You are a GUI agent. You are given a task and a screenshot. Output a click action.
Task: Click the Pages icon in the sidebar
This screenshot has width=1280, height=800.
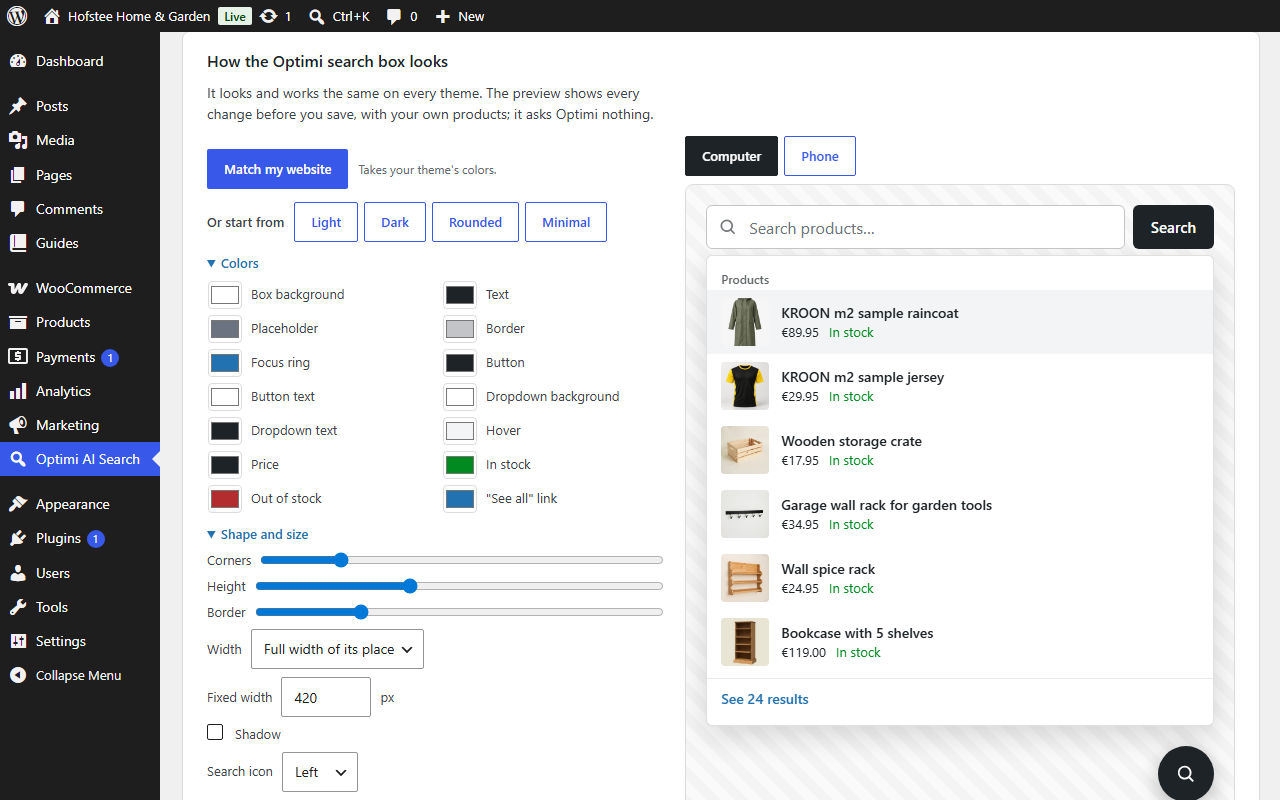pos(18,175)
